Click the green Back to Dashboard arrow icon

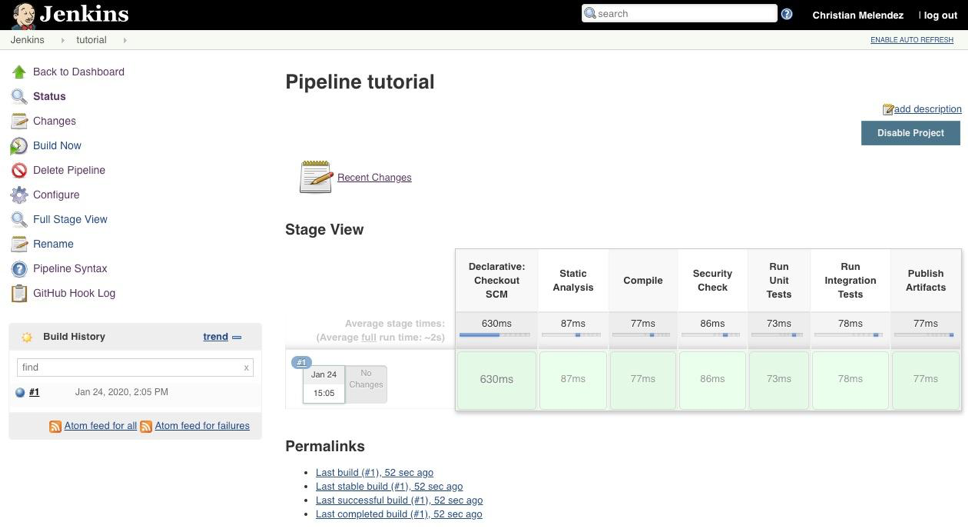pos(19,72)
